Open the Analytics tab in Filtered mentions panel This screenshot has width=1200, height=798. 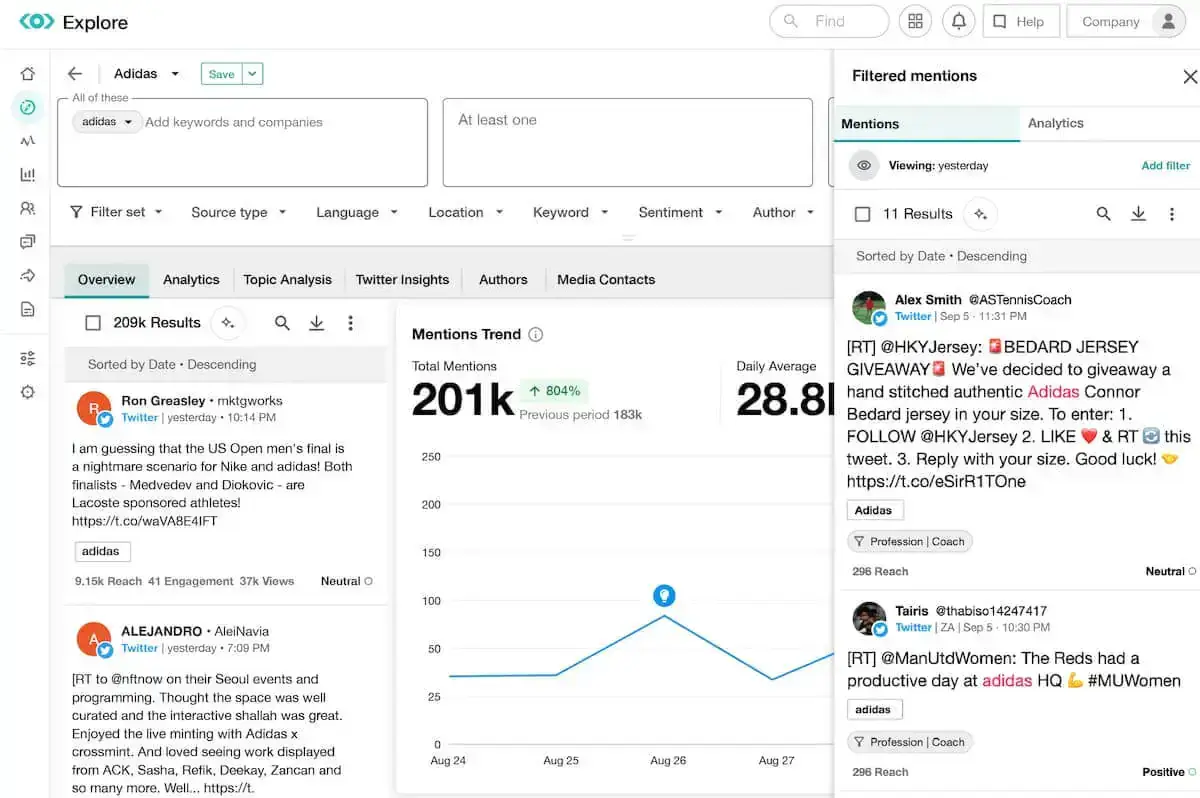coord(1055,123)
